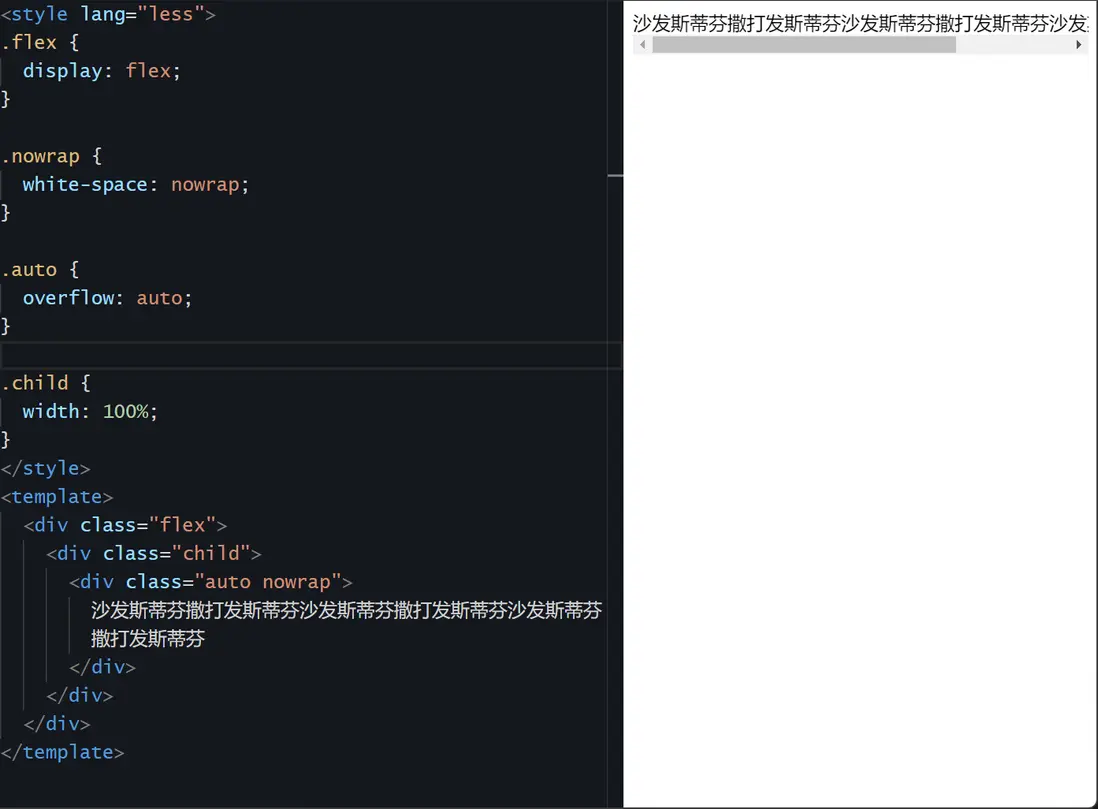Image resolution: width=1098 pixels, height=809 pixels.
Task: Click the "width: 100%;" declaration
Action: tap(90, 411)
